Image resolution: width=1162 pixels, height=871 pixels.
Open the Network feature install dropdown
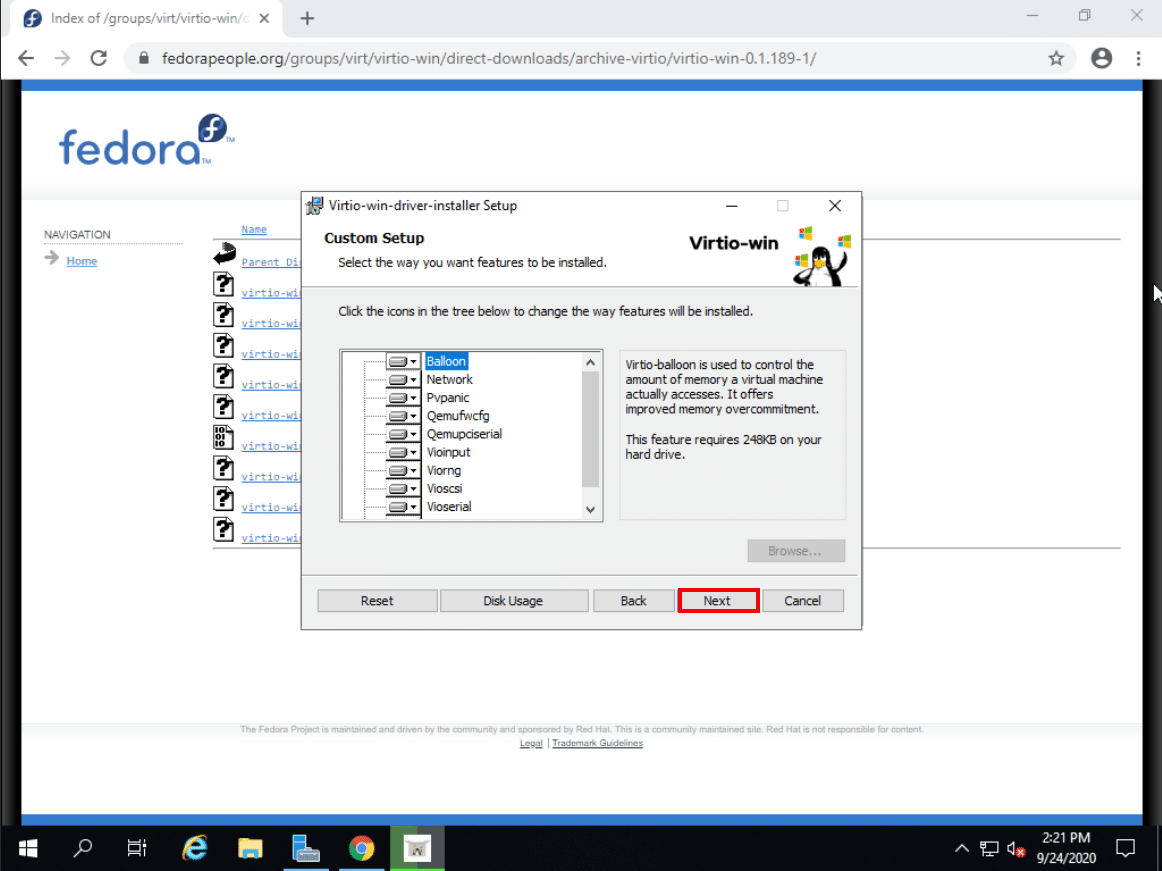(x=403, y=380)
